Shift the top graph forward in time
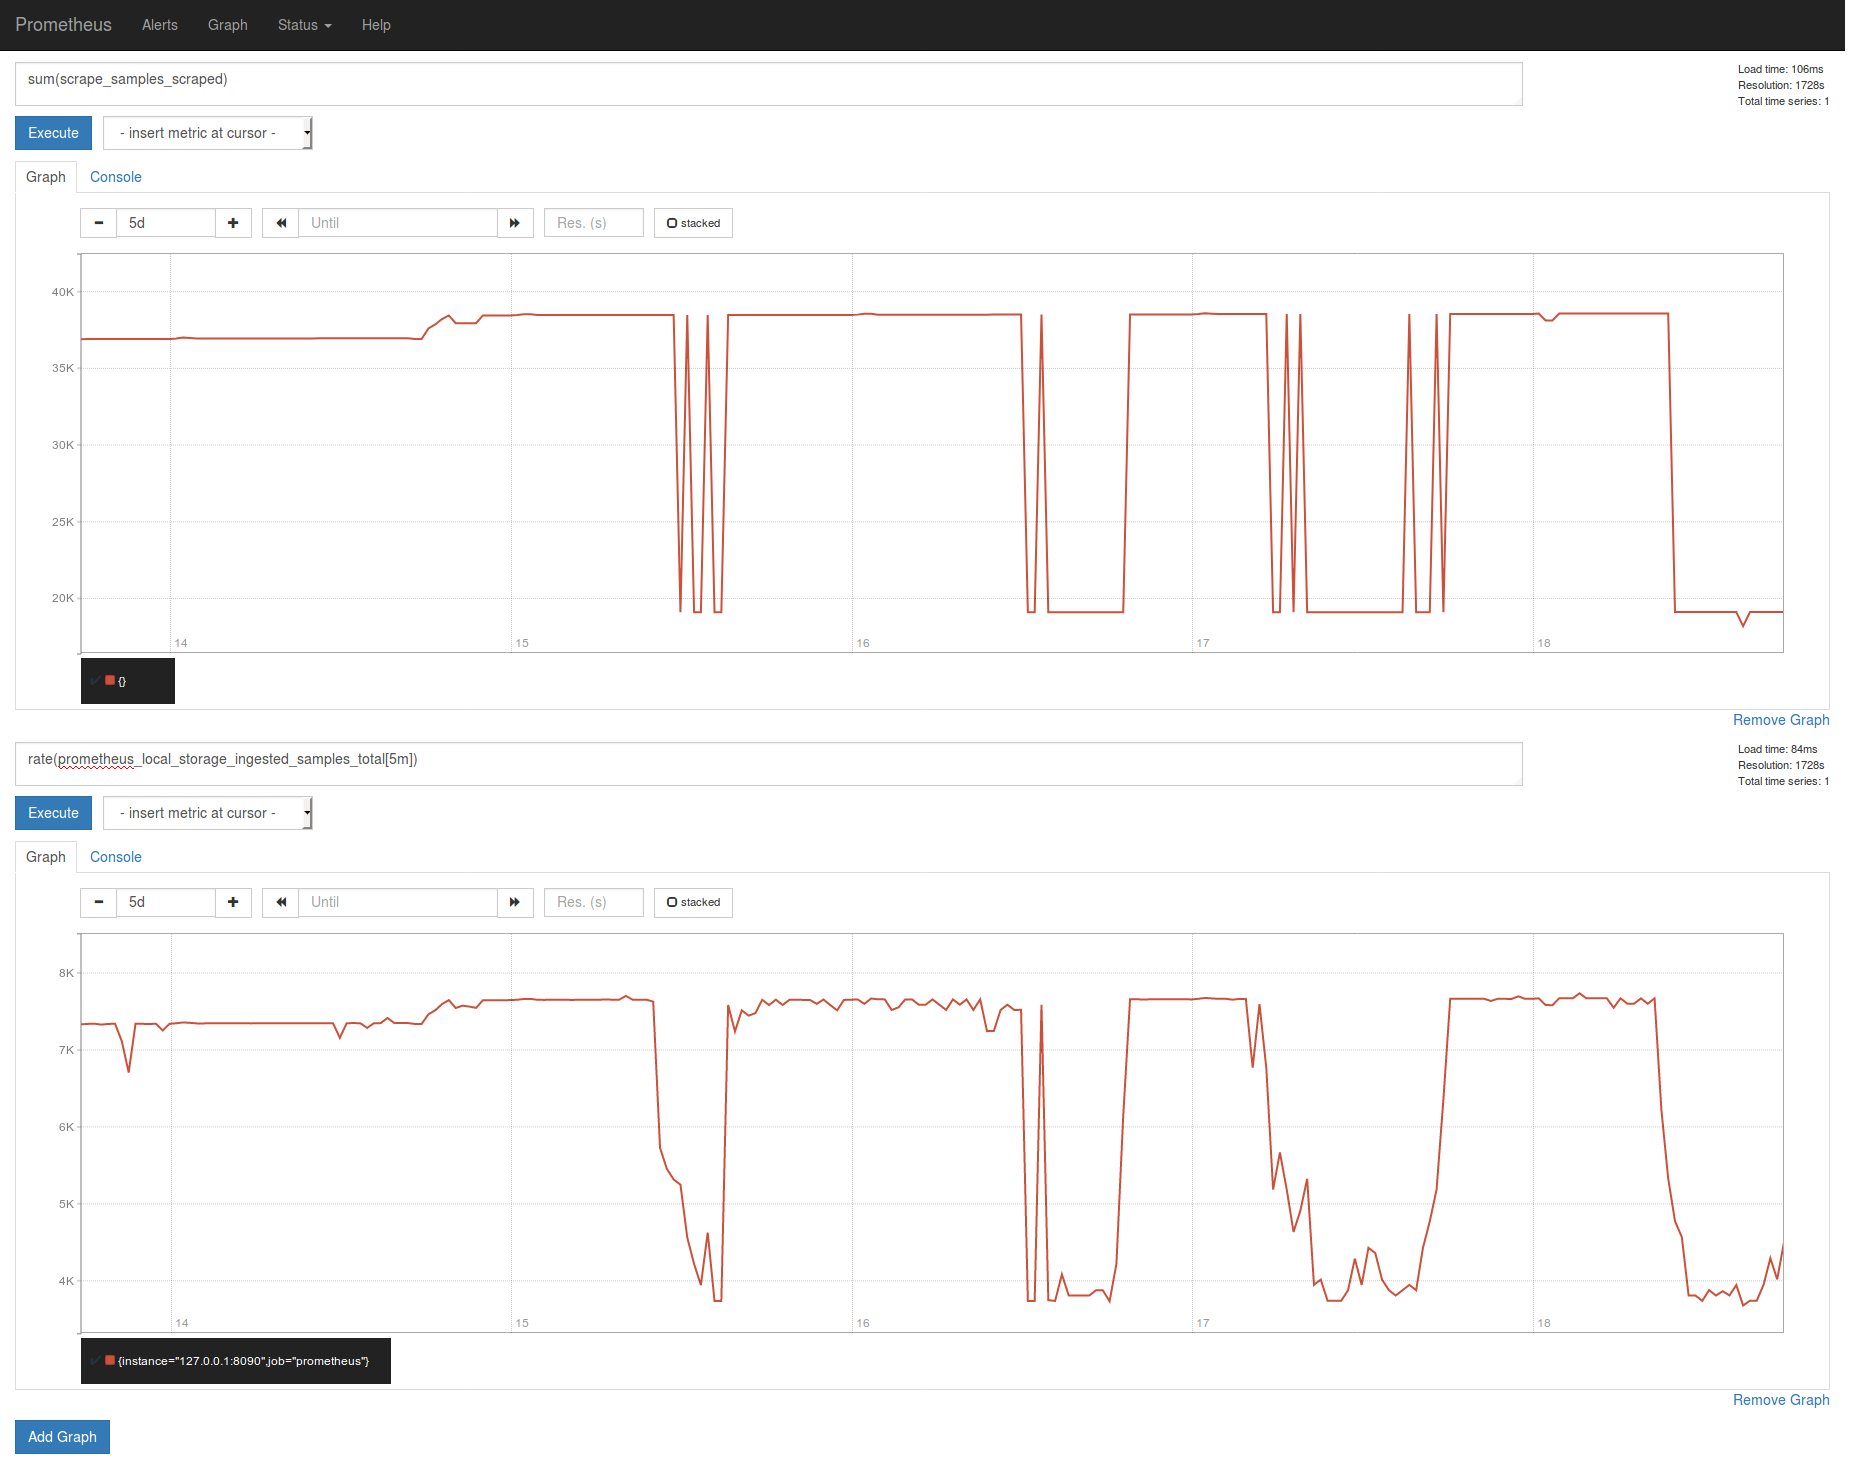The width and height of the screenshot is (1864, 1474). coord(515,222)
